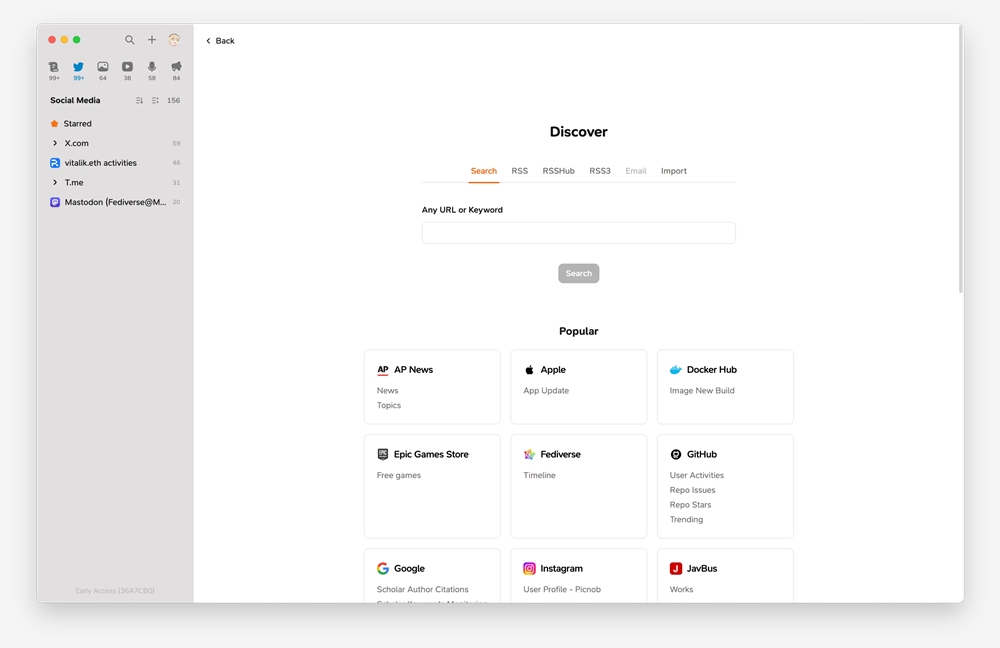1000x648 pixels.
Task: Click the Fediverse star logo
Action: pos(529,454)
